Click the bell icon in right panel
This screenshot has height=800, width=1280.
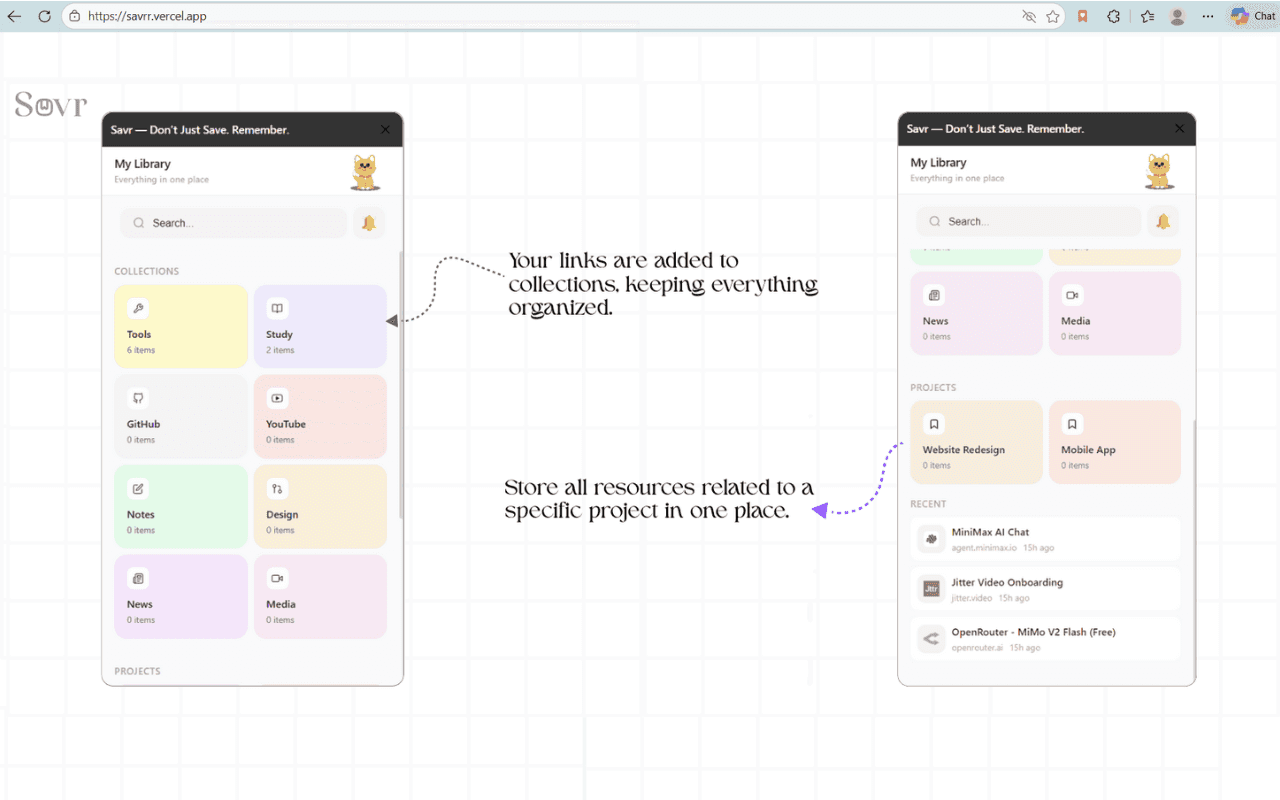point(1163,222)
